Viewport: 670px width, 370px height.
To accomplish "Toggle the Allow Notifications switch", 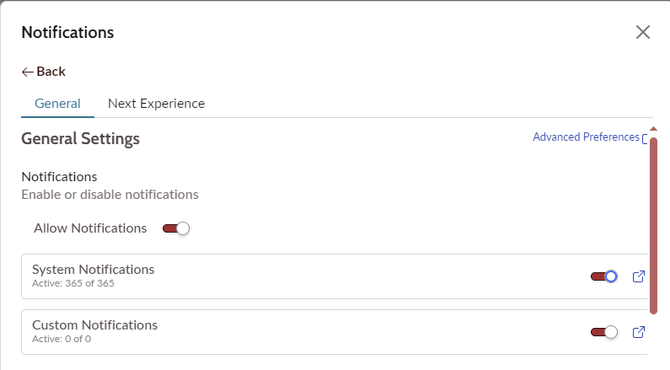I will point(176,229).
